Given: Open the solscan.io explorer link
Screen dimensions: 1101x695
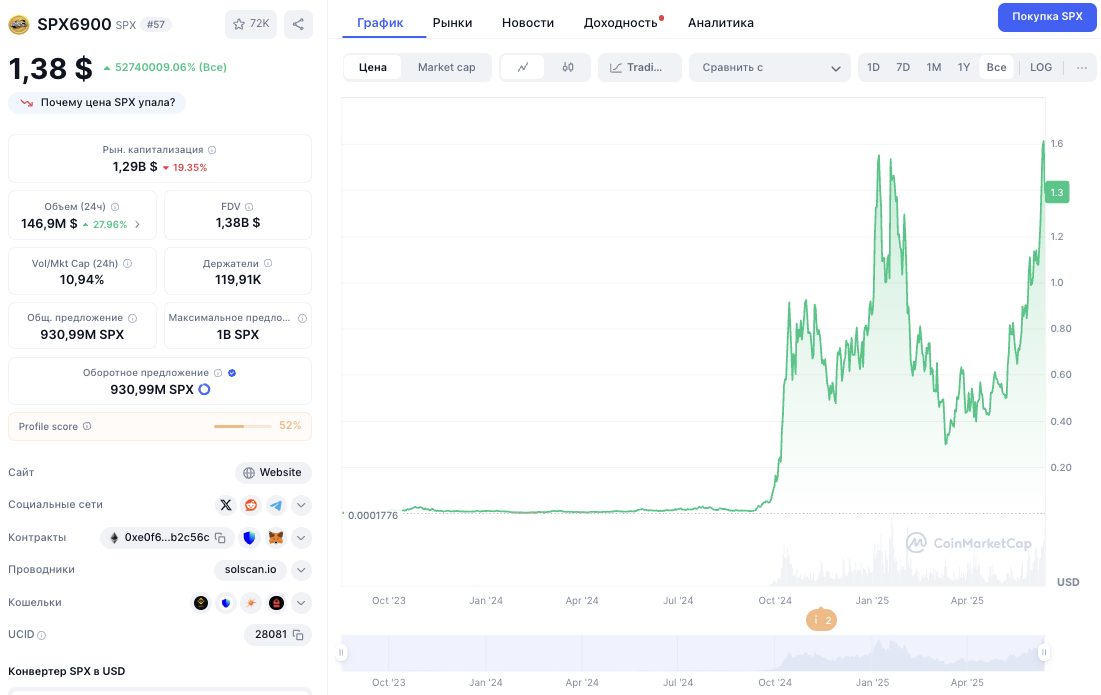Looking at the screenshot, I should point(250,570).
